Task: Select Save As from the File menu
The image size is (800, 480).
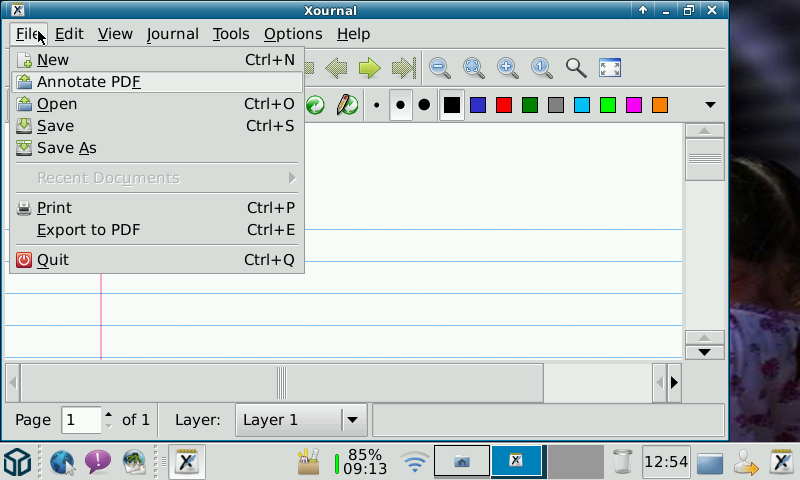Action: pyautogui.click(x=157, y=148)
